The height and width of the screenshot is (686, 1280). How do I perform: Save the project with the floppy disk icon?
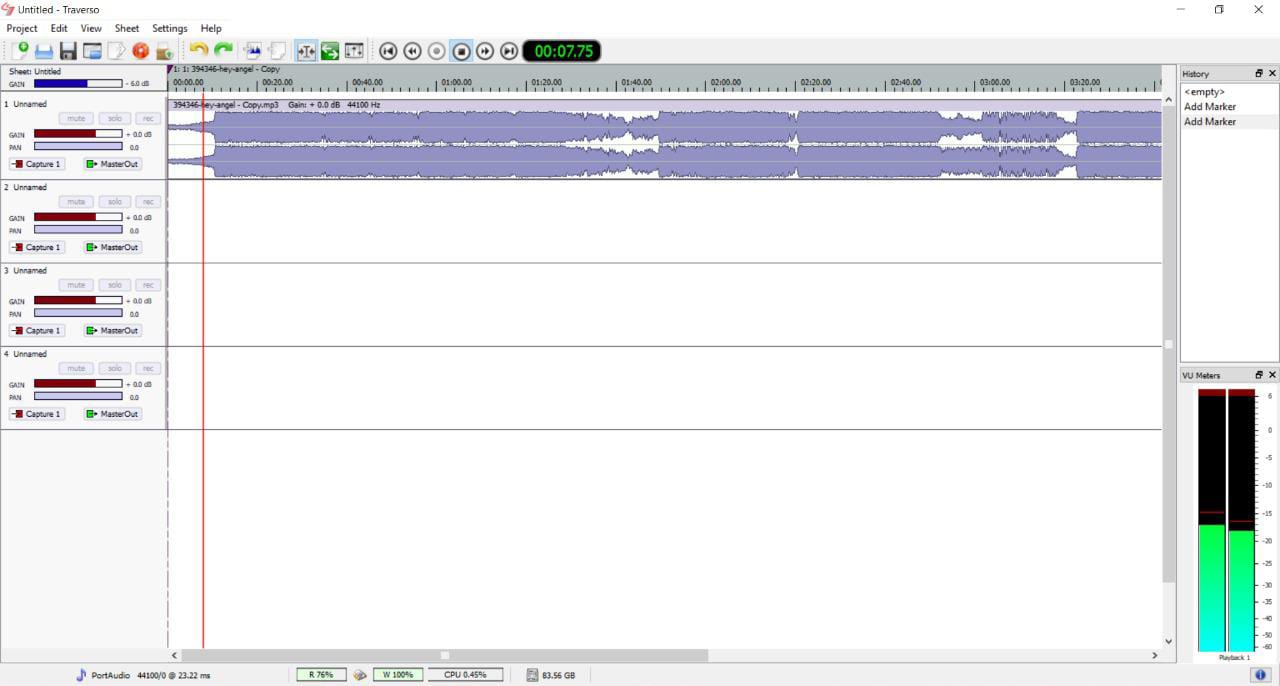coord(68,51)
